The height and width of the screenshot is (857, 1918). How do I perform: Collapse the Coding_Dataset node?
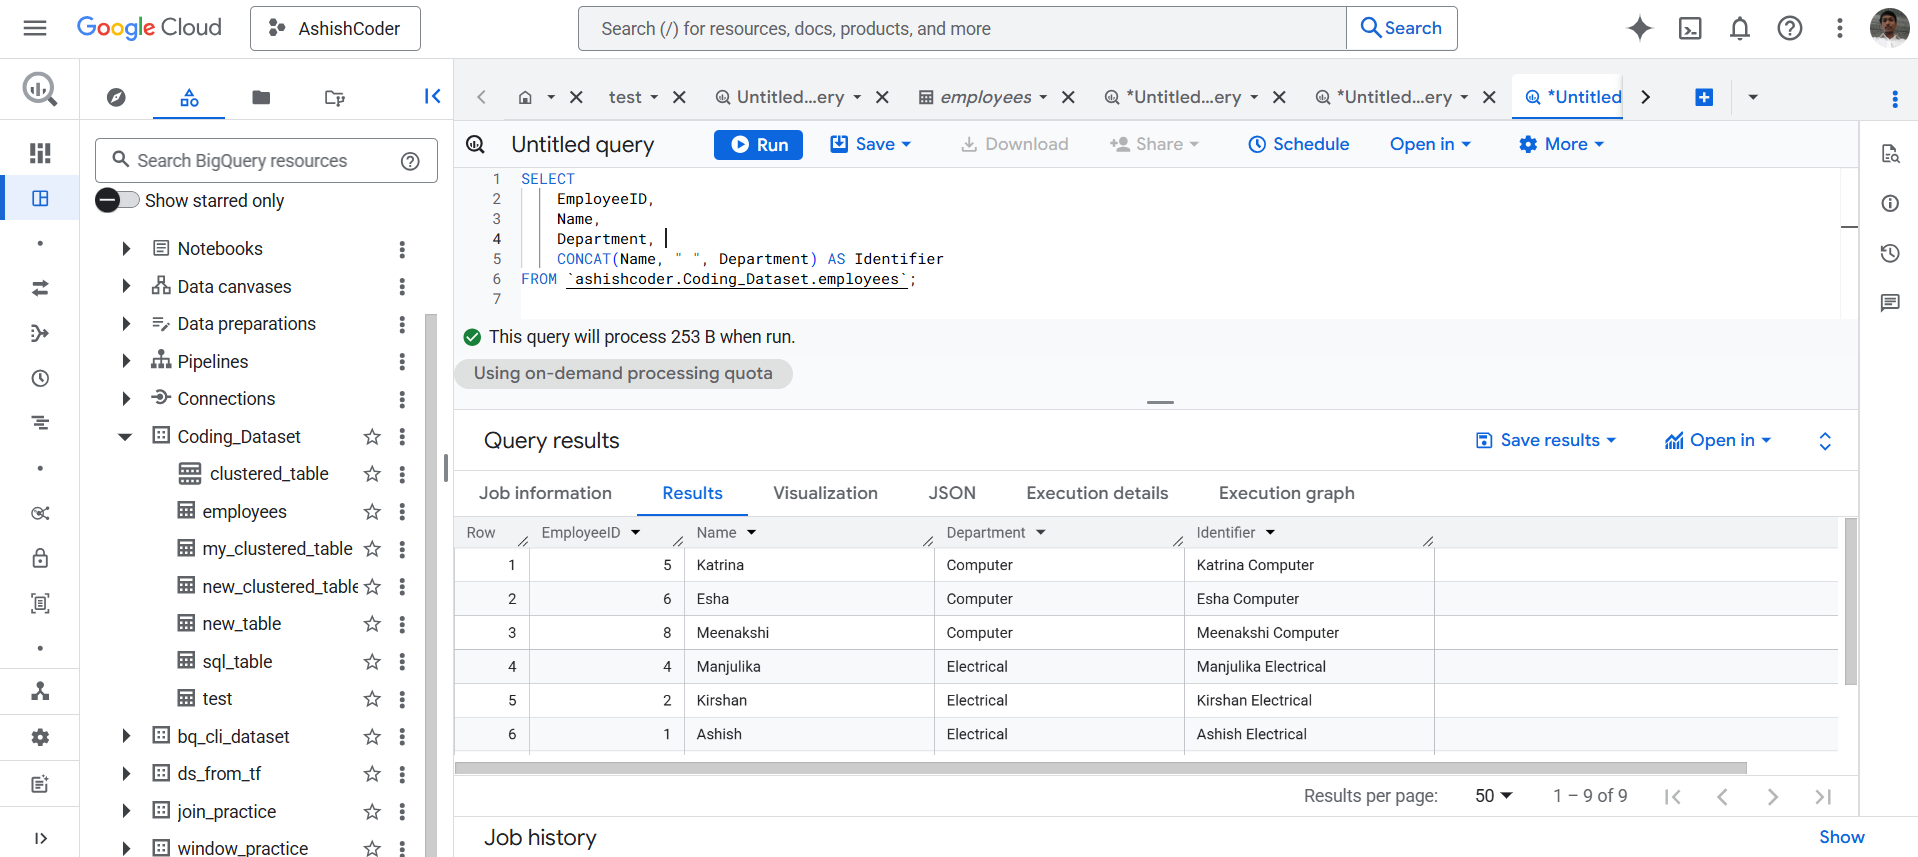[x=125, y=436]
